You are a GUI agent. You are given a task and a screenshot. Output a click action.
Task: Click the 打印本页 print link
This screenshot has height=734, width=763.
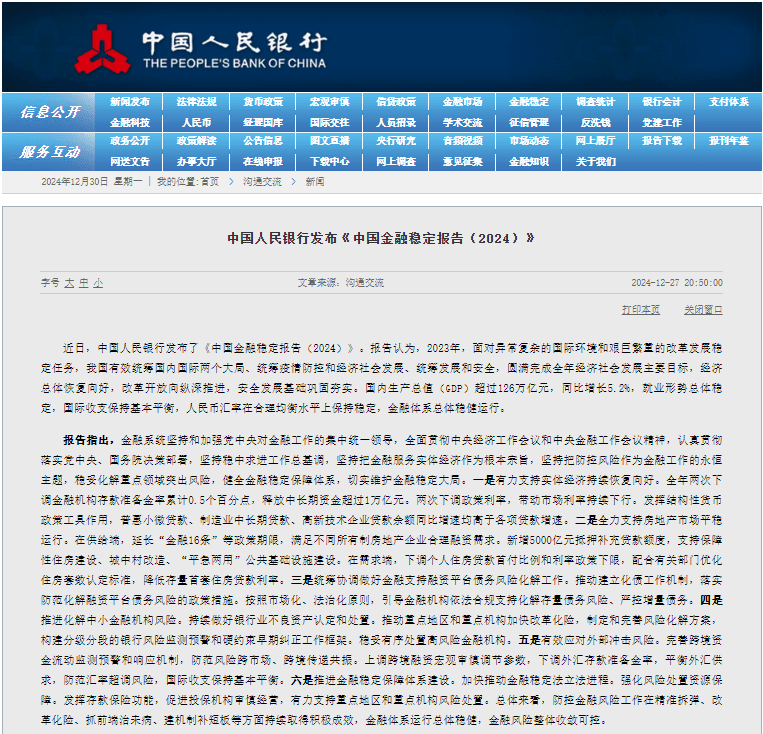coord(640,310)
